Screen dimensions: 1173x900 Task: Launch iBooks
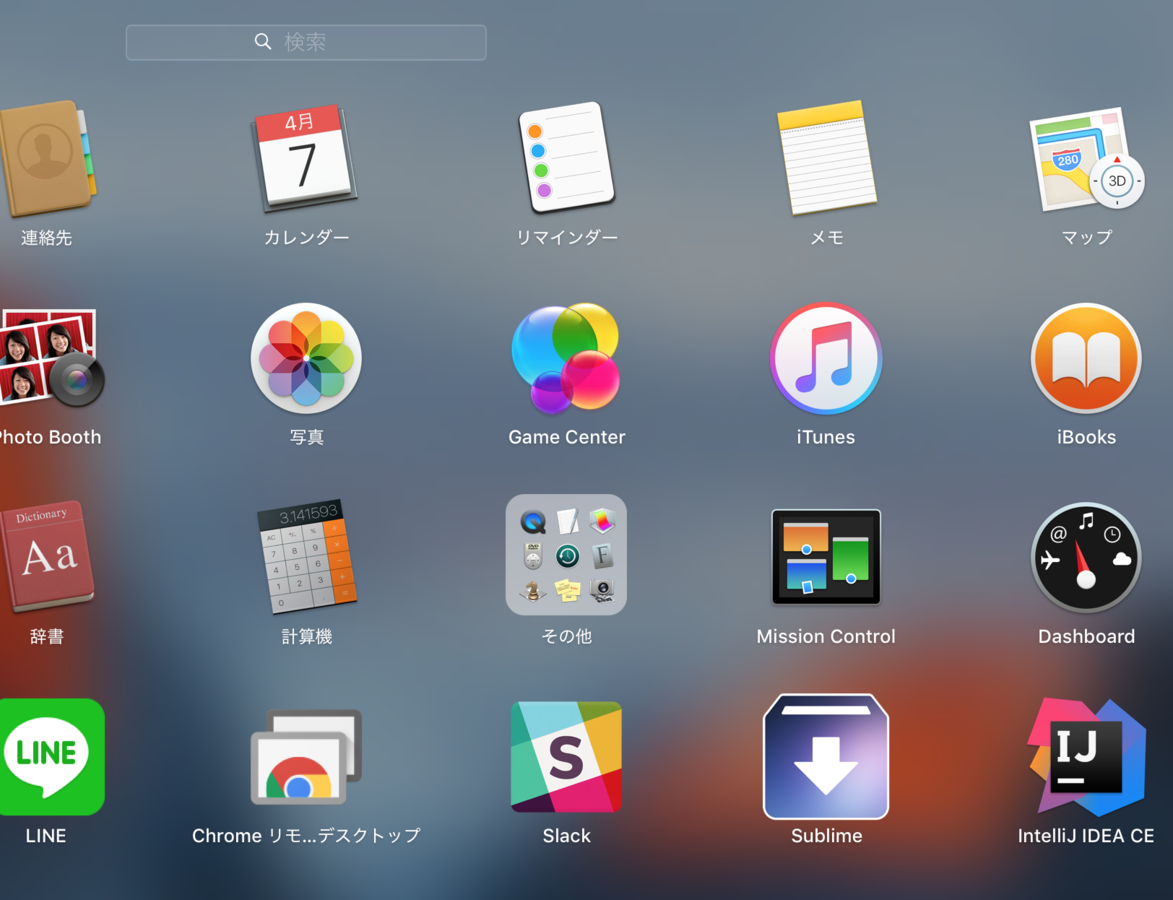1086,358
